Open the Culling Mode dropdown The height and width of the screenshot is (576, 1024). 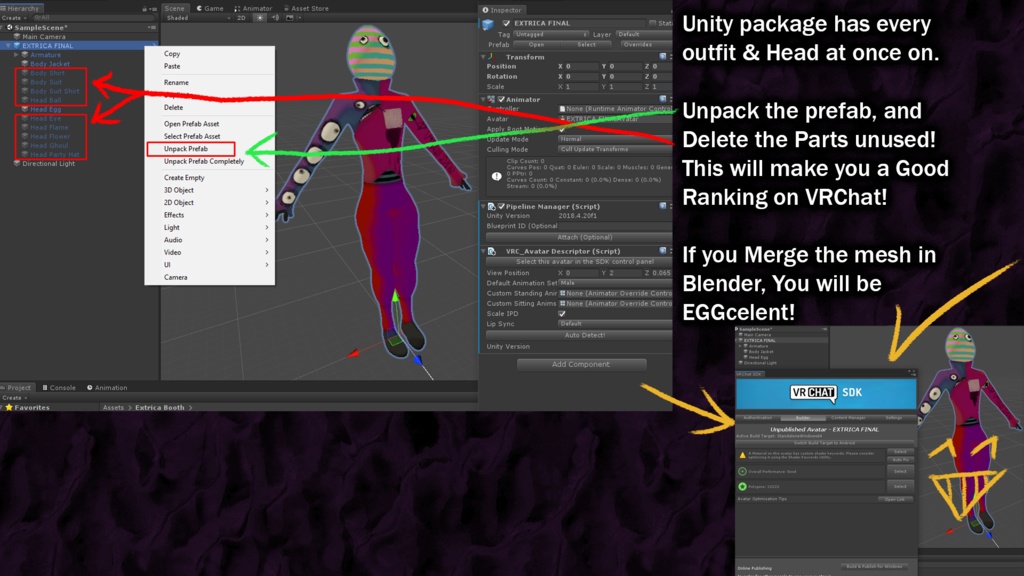coord(615,149)
